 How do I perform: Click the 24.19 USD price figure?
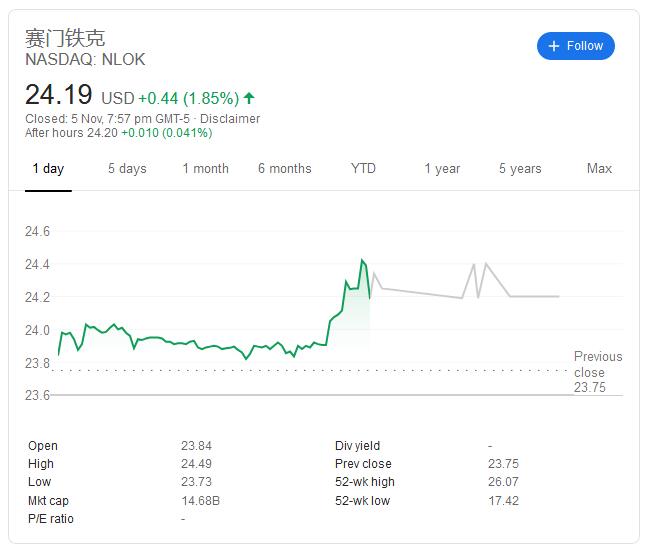(58, 96)
